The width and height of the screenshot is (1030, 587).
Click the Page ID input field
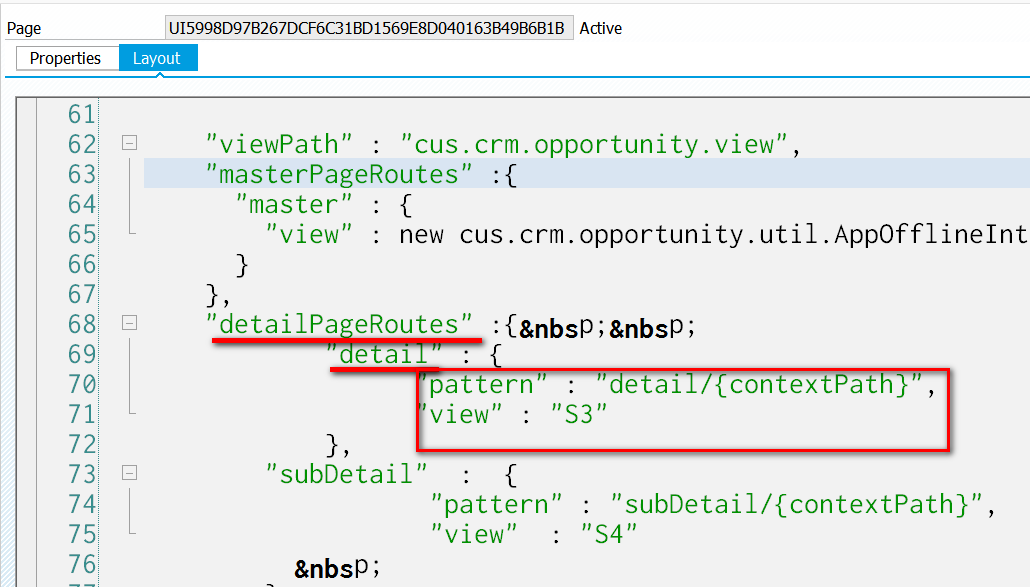(x=369, y=28)
